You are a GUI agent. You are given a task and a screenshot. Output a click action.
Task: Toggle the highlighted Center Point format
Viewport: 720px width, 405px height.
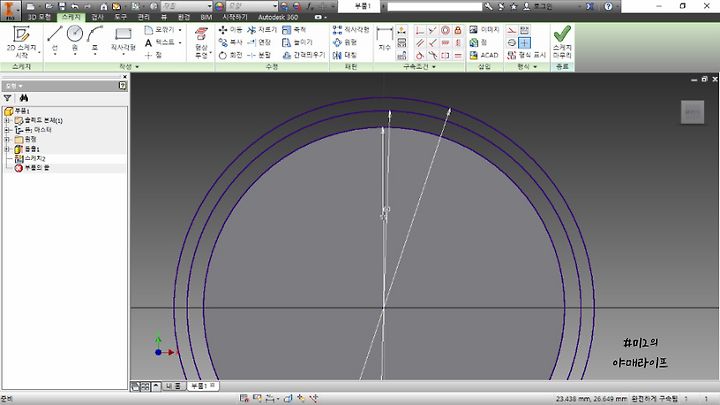(x=524, y=43)
